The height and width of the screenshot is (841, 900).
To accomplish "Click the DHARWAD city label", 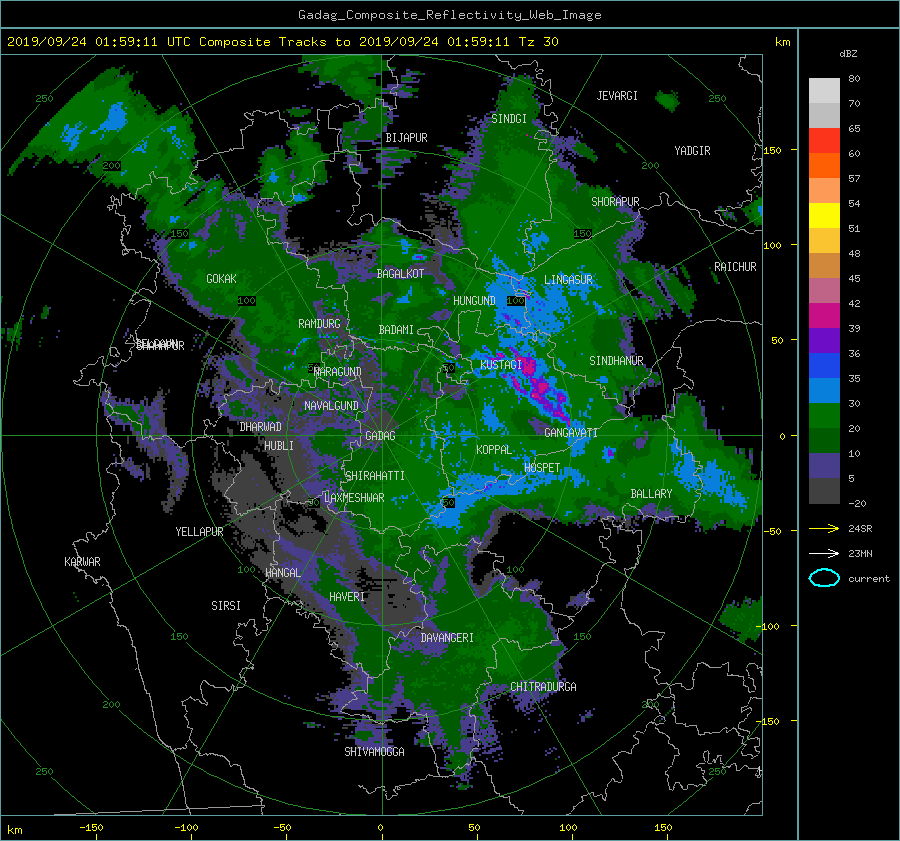I will [260, 427].
